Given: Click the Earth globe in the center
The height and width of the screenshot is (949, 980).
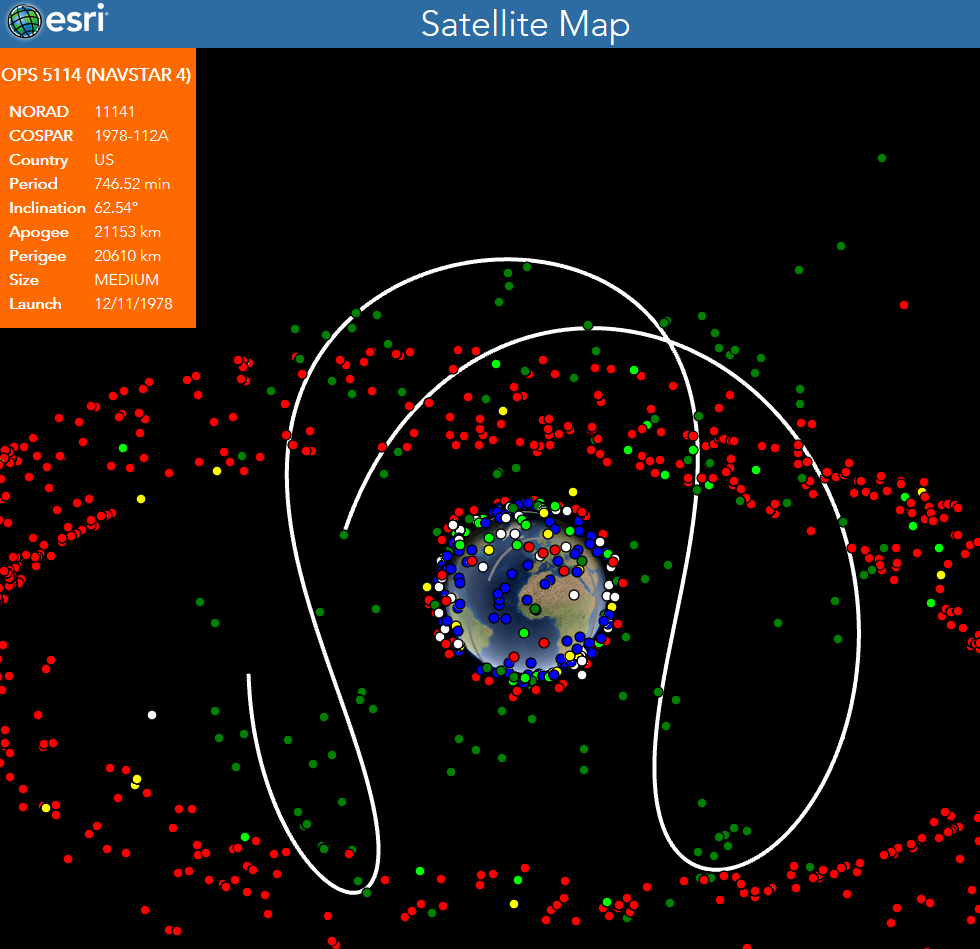Looking at the screenshot, I should click(527, 593).
